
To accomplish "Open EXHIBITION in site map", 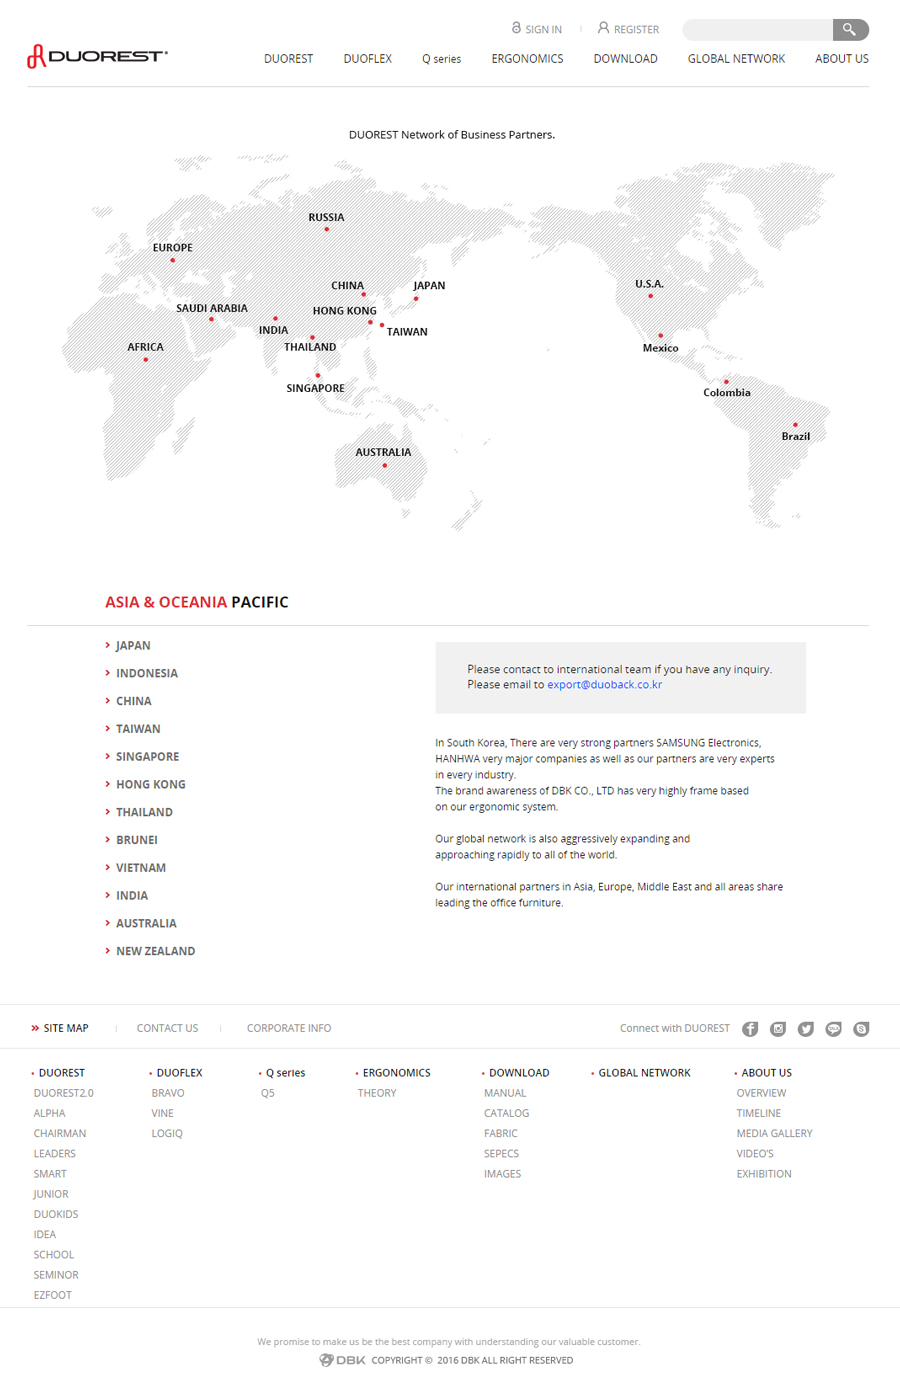I will tap(764, 1174).
